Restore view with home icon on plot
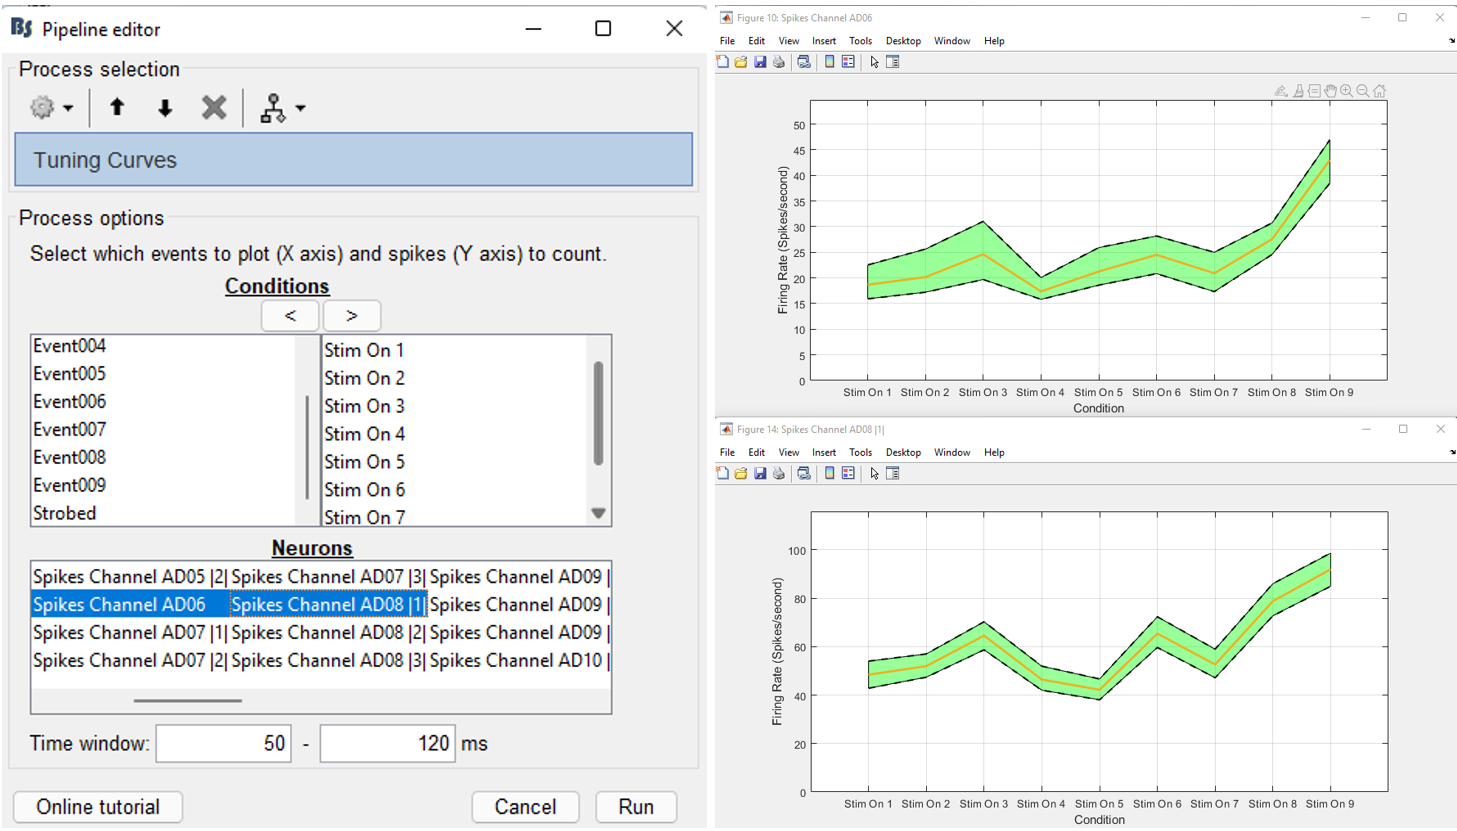The image size is (1457, 831). pos(1380,91)
